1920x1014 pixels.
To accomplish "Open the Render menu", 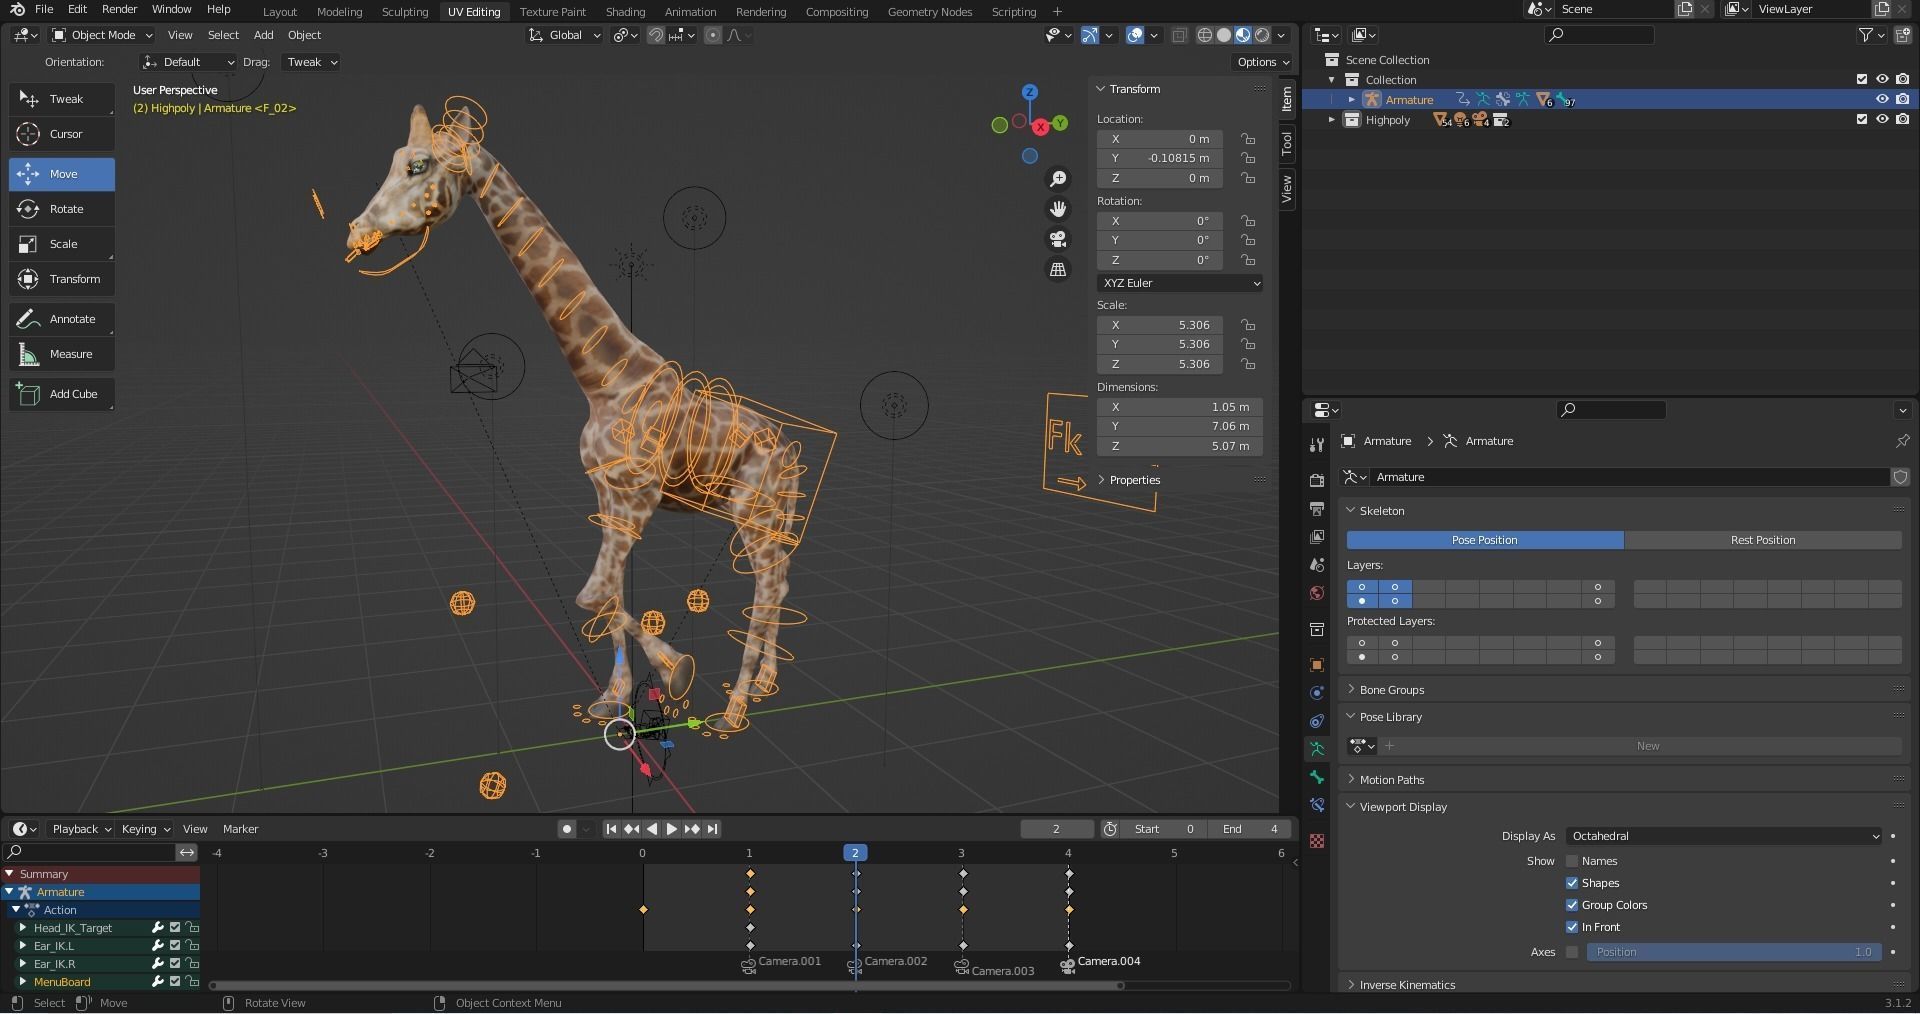I will tap(119, 9).
